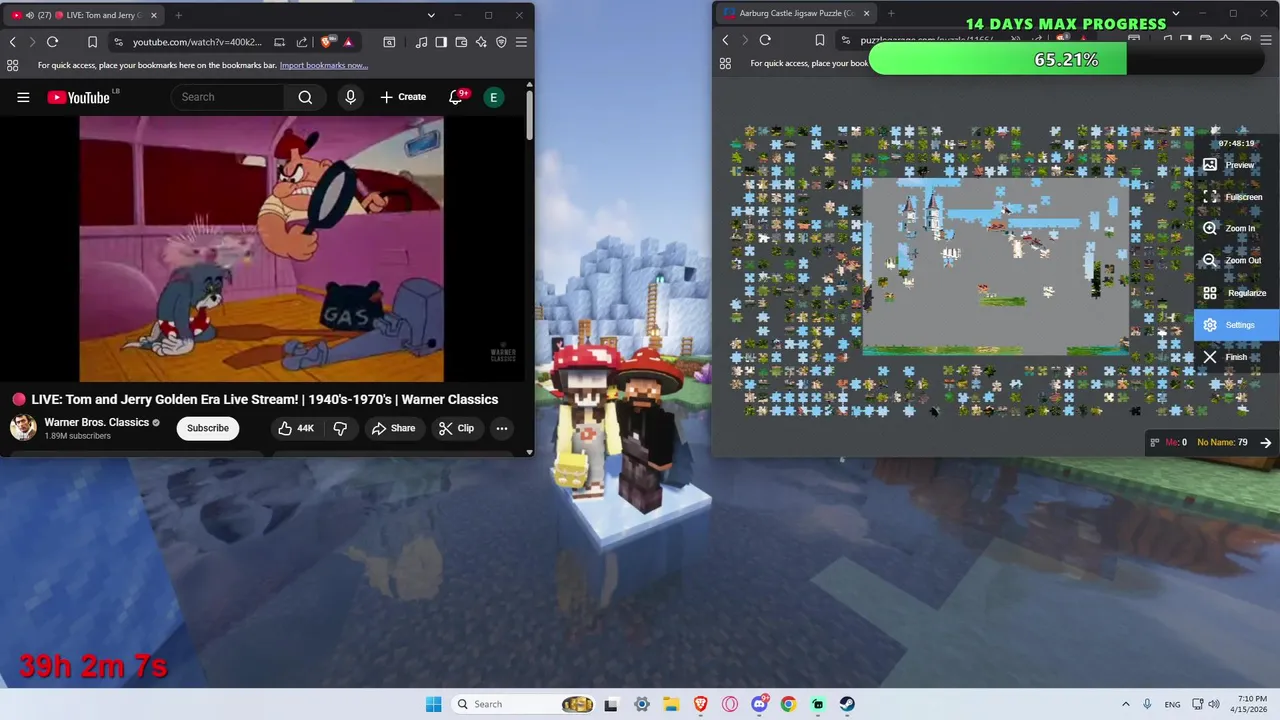Screen dimensions: 1280x720
Task: Click the Clip button
Action: (456, 428)
